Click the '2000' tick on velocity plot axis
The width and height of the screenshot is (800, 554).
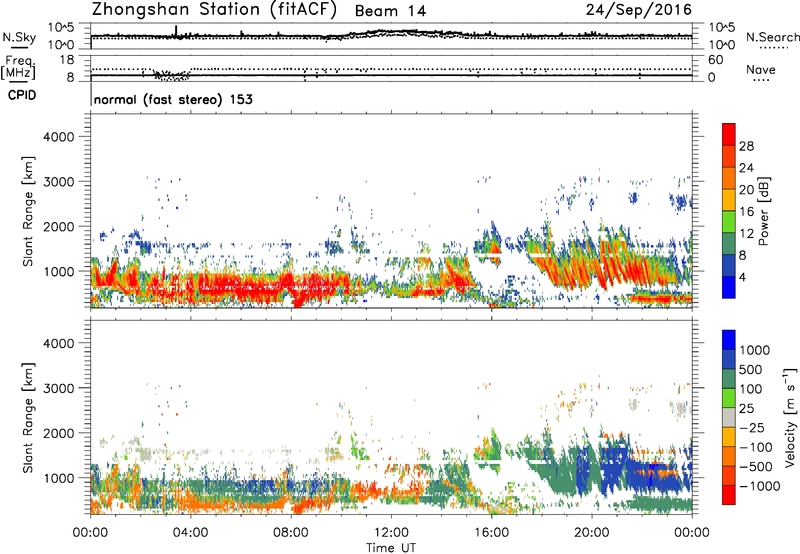(x=58, y=433)
